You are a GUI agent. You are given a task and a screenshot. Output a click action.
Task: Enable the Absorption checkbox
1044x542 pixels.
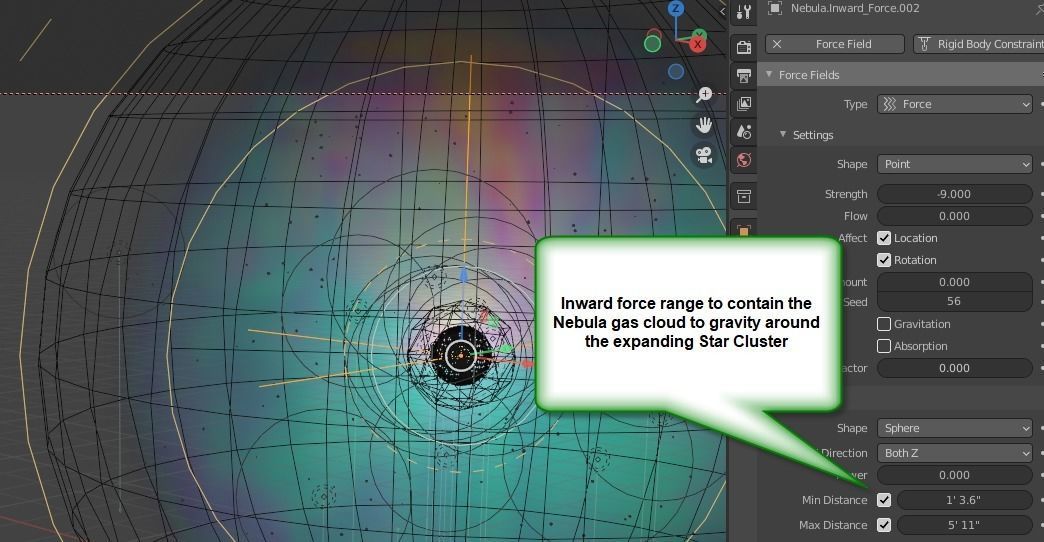884,346
